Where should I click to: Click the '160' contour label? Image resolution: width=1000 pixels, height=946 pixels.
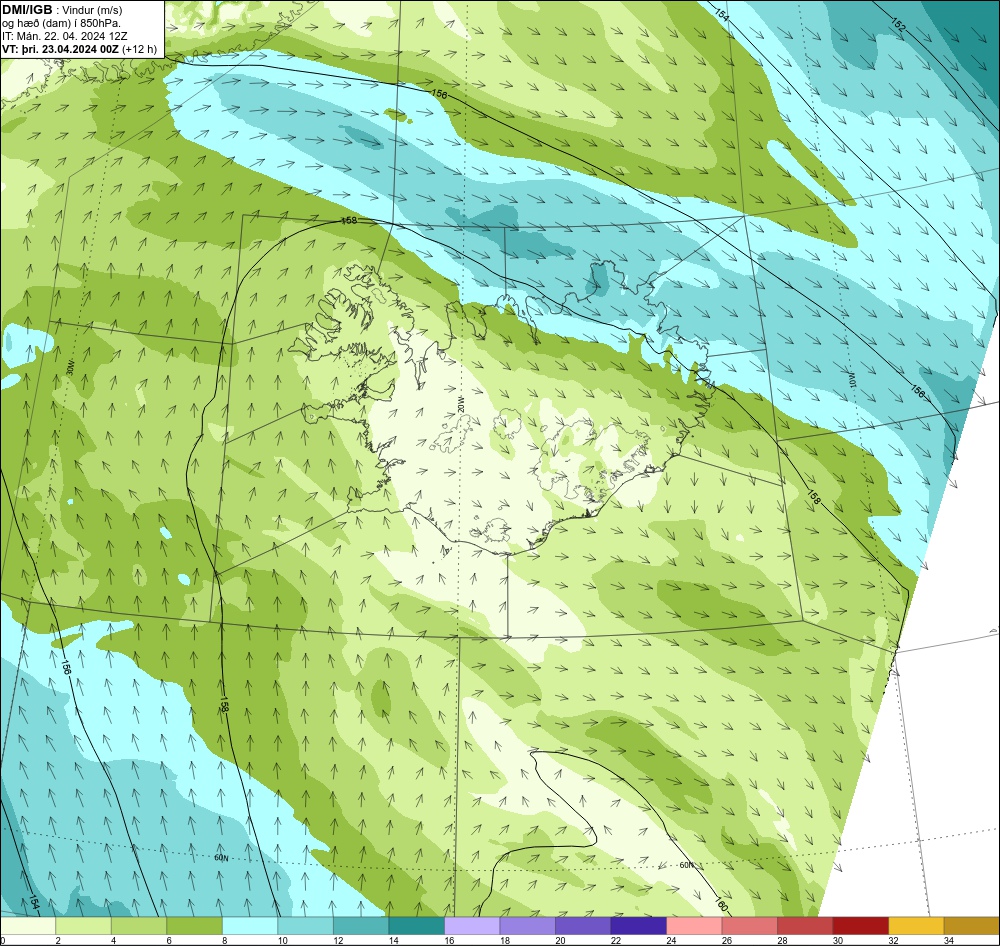[x=721, y=905]
